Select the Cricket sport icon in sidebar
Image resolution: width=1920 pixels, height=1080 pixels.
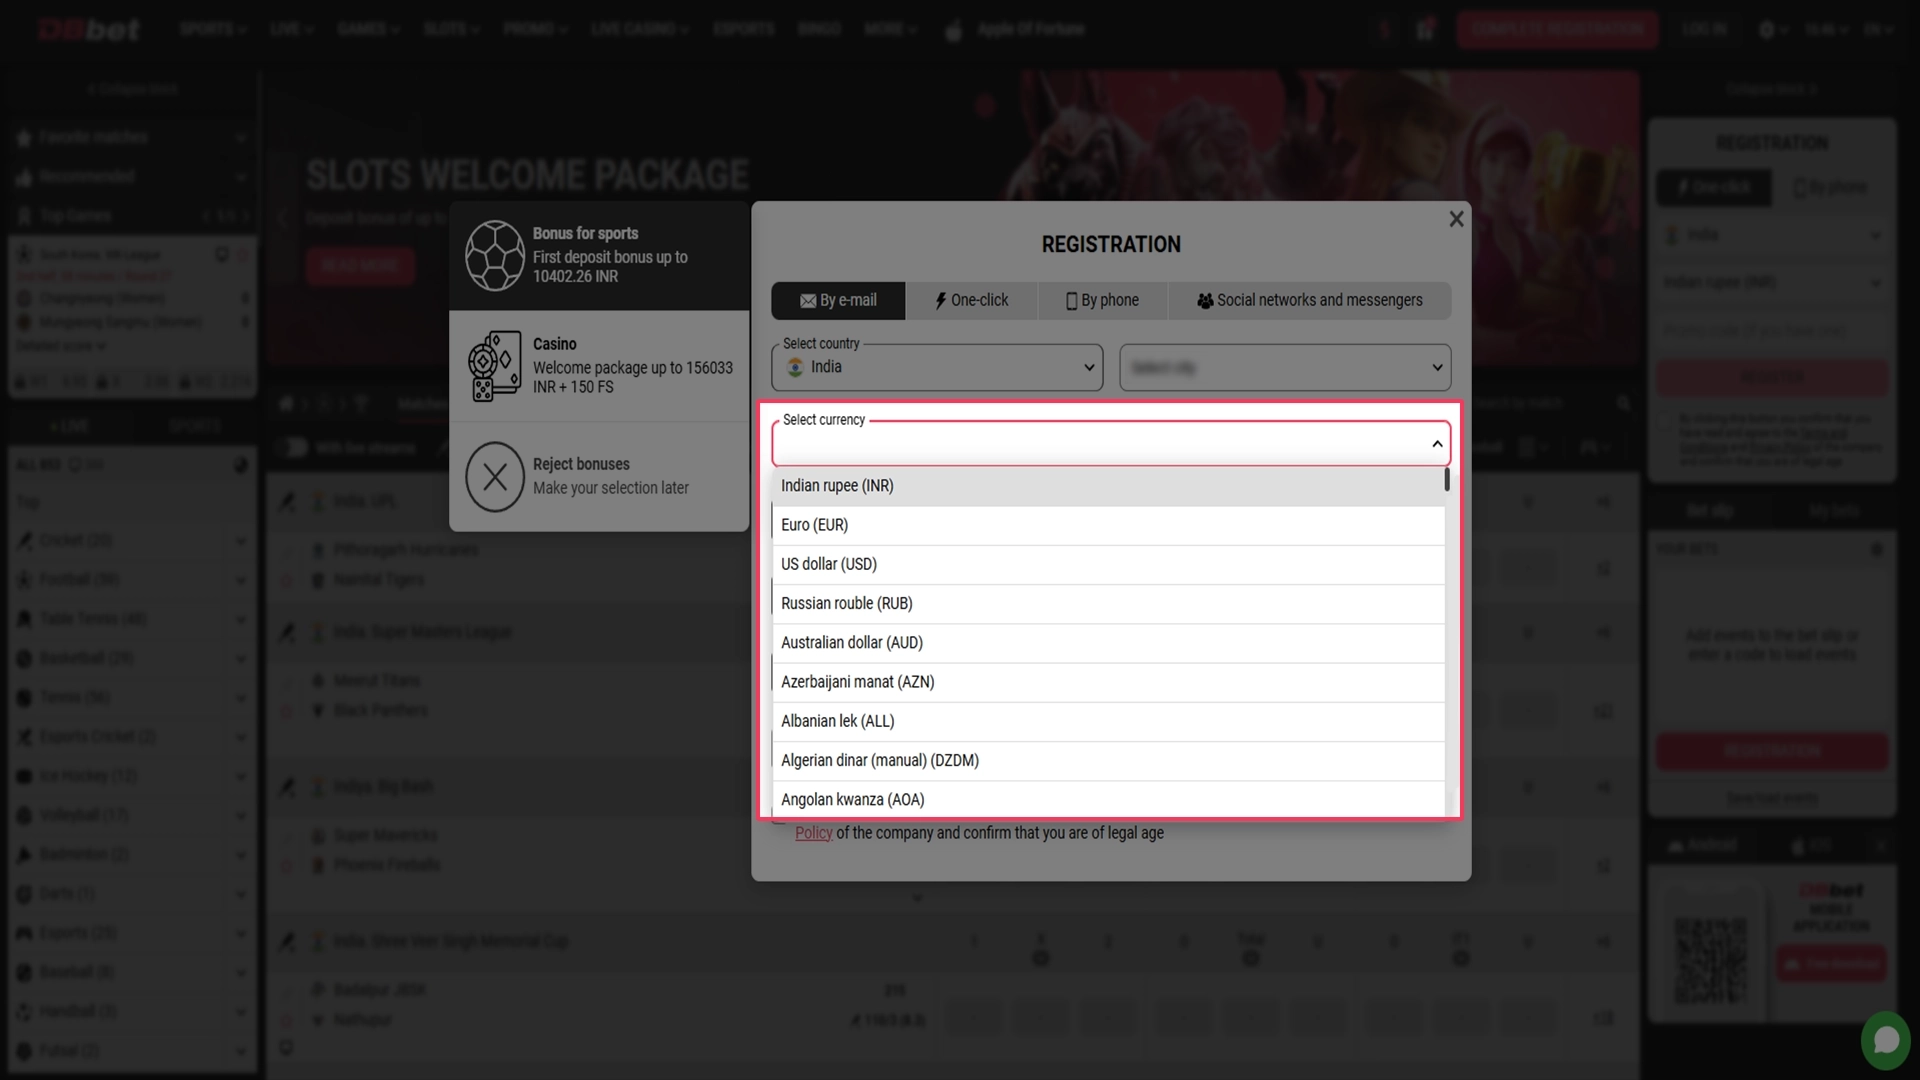pos(26,540)
